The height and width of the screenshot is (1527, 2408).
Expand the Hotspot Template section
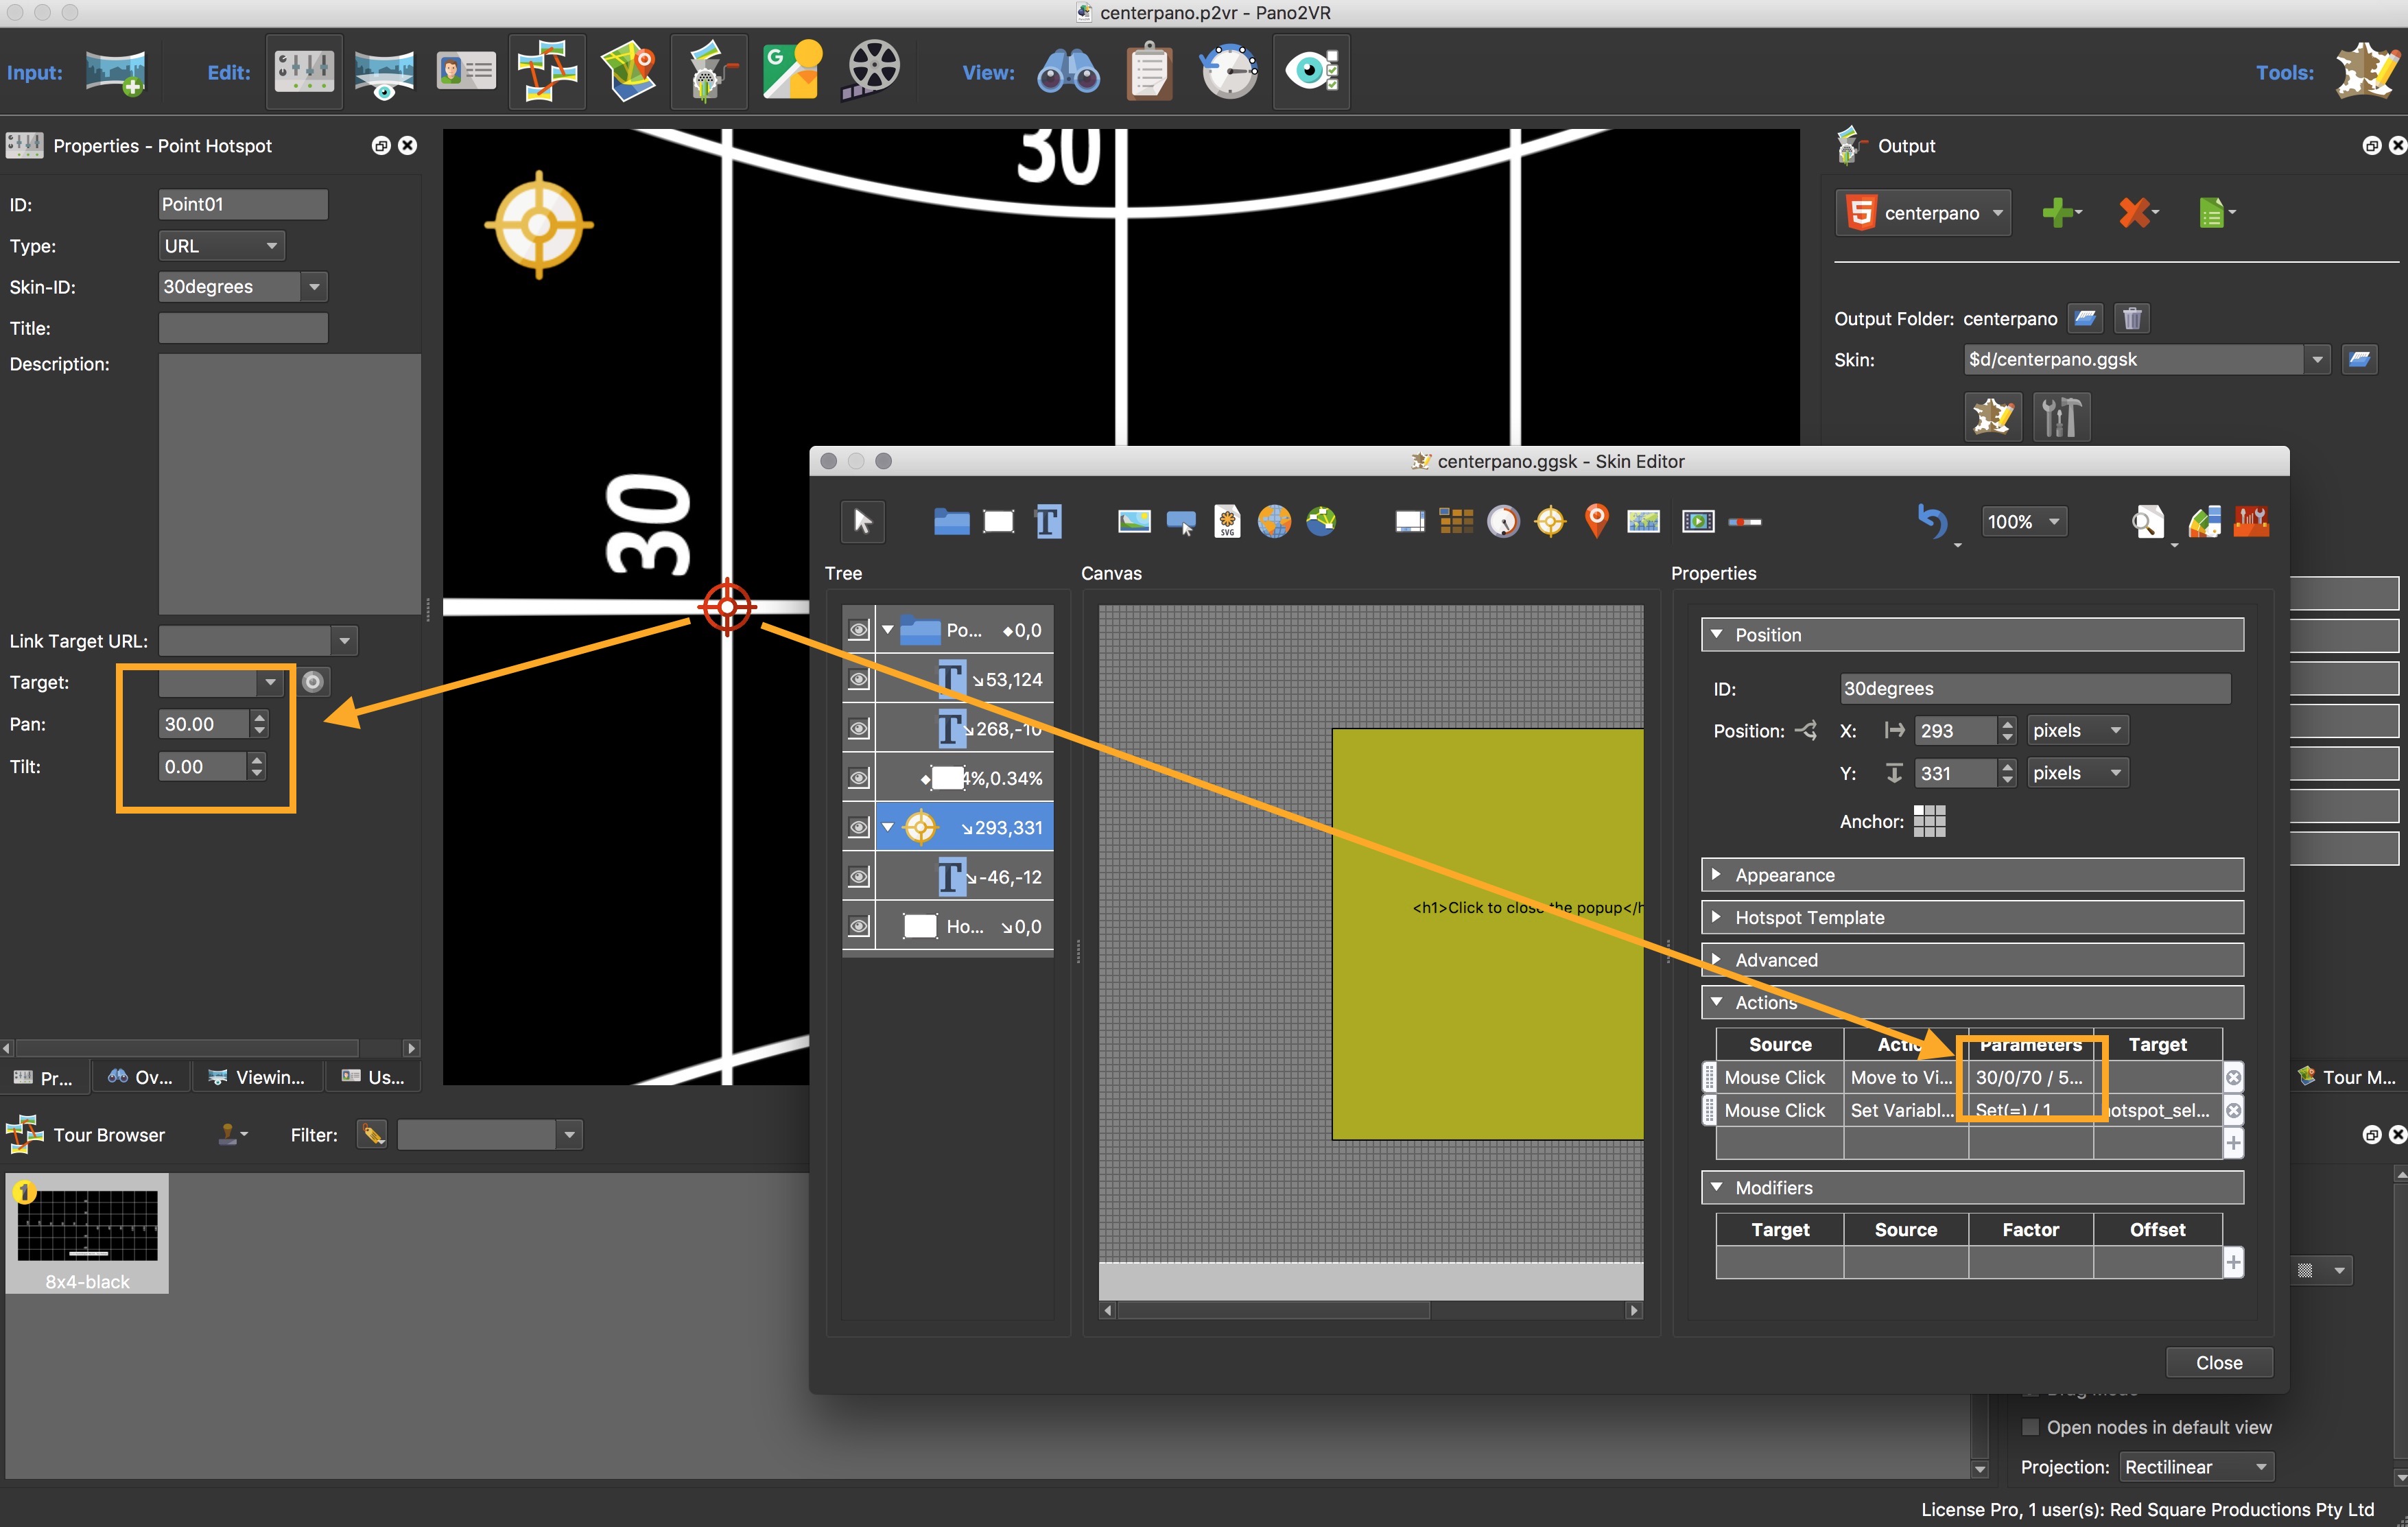(1971, 917)
